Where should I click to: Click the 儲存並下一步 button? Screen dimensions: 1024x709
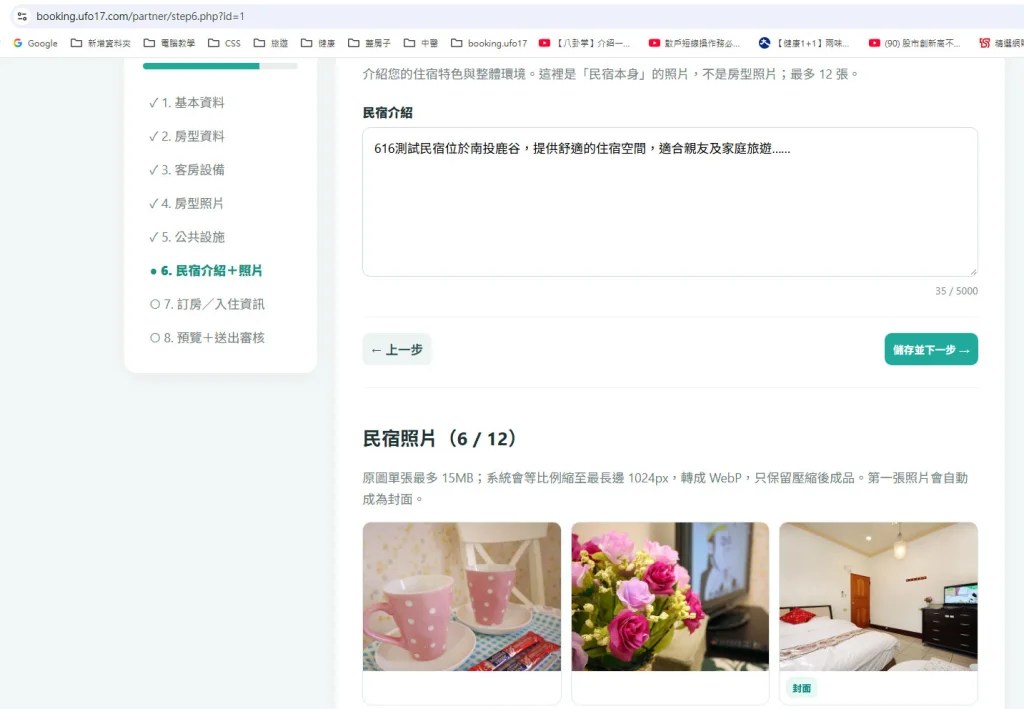(931, 349)
